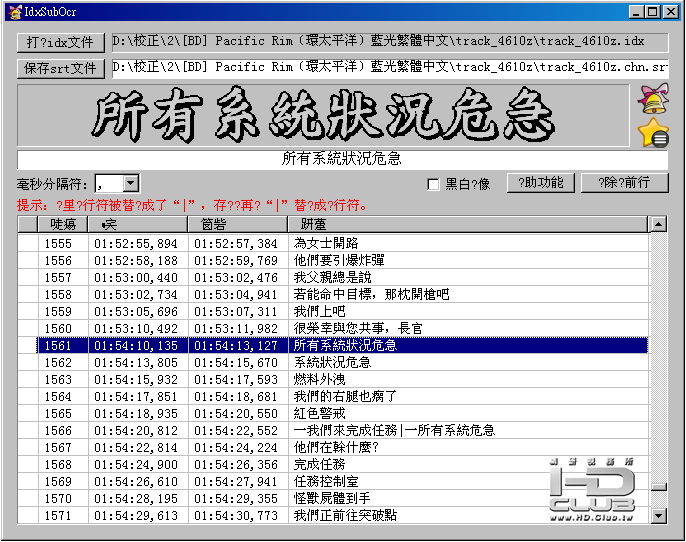Click the 打?idx文件 button
Viewport: 686px width, 542px height.
click(61, 42)
